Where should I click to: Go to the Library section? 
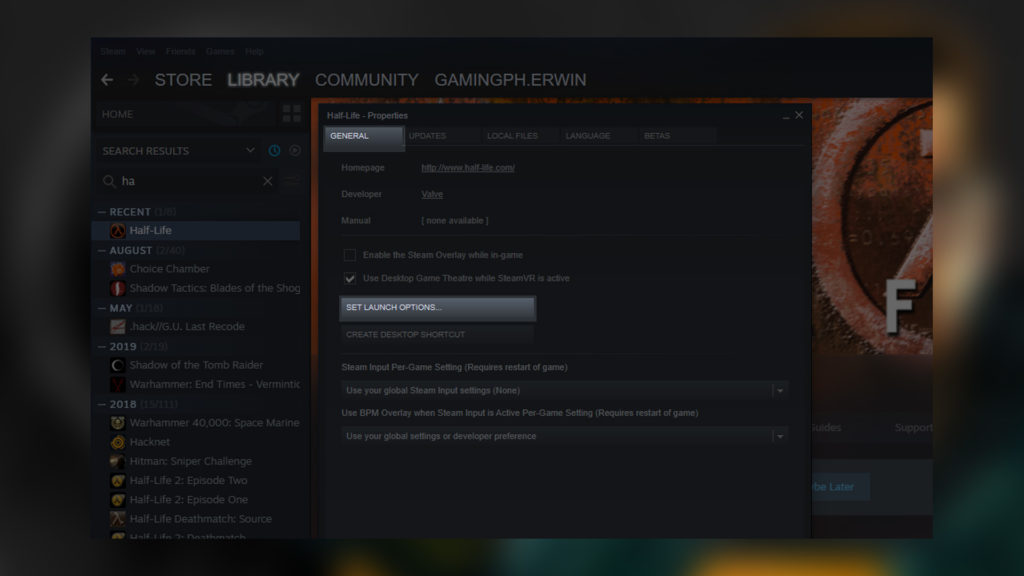(x=263, y=80)
